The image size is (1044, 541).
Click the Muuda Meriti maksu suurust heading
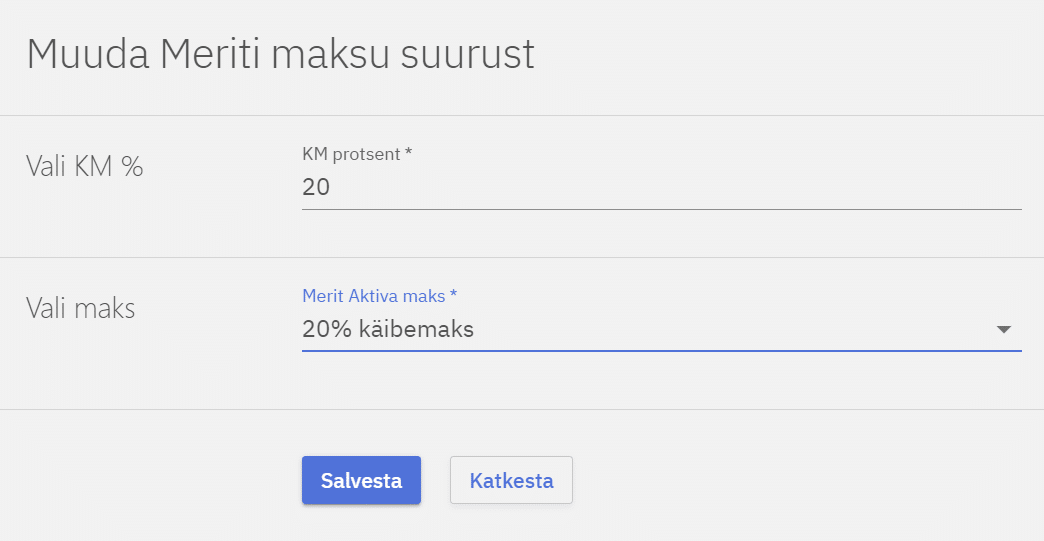(x=280, y=54)
